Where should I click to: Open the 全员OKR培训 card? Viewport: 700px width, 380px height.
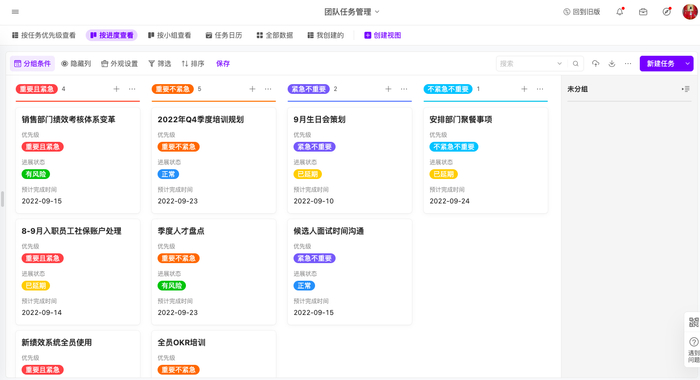click(214, 355)
